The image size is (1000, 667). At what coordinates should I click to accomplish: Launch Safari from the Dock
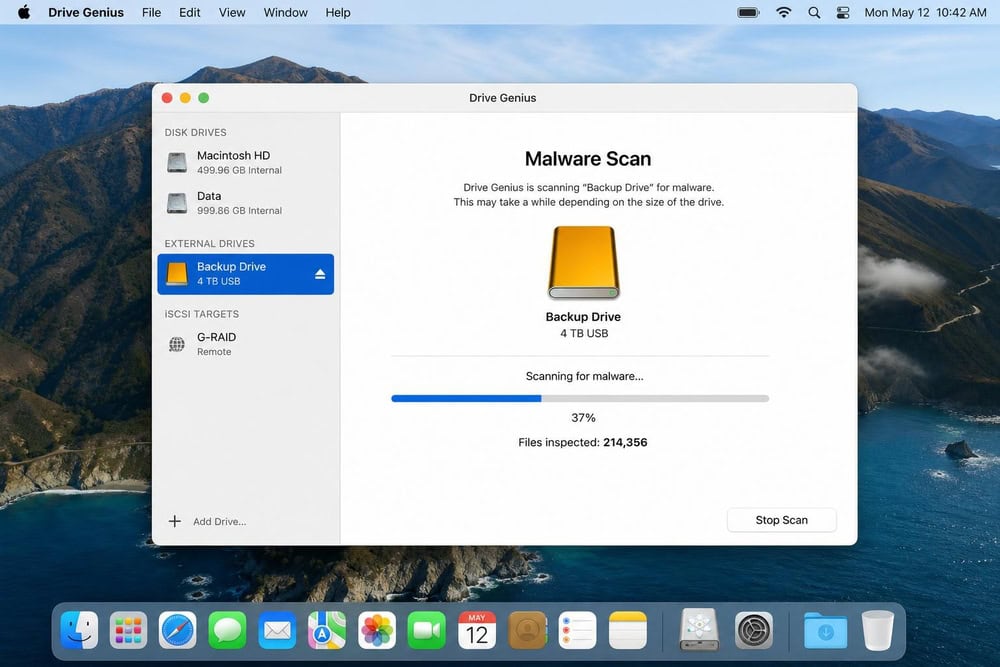click(x=178, y=630)
